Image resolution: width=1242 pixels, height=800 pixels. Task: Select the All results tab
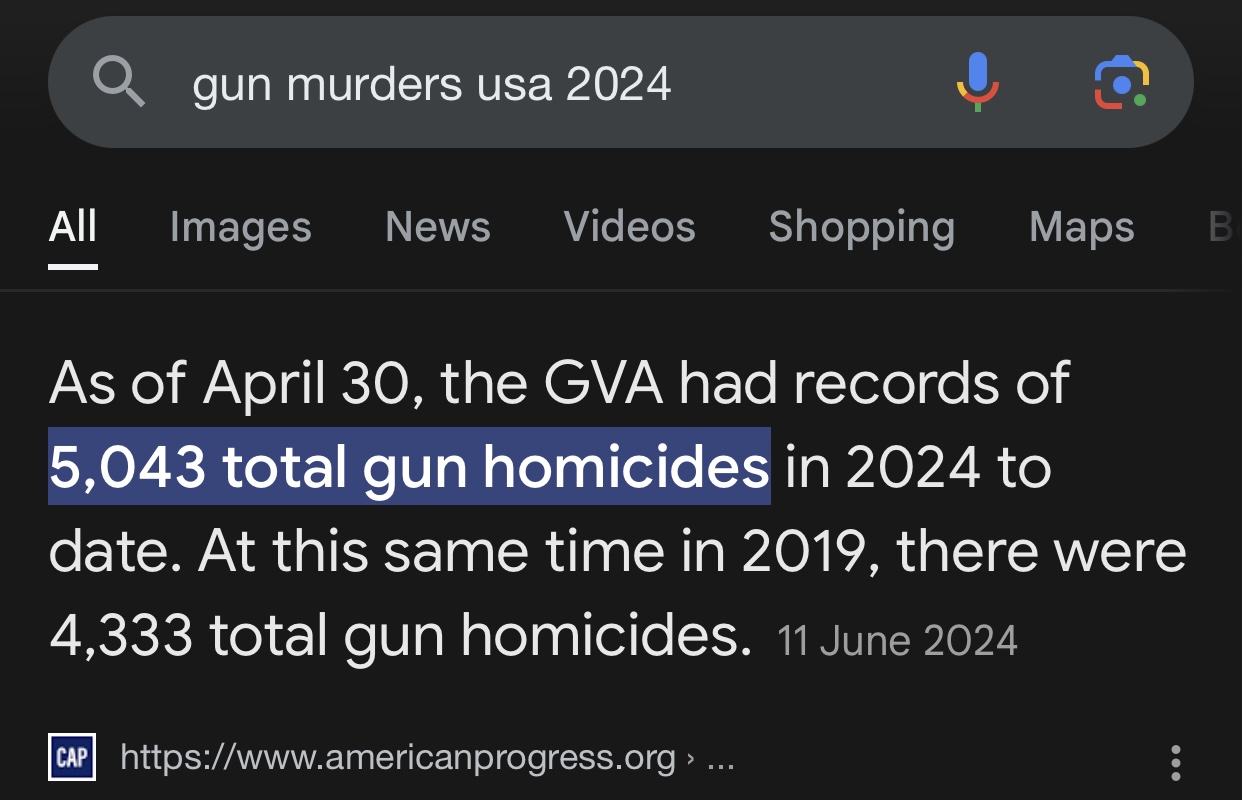73,227
